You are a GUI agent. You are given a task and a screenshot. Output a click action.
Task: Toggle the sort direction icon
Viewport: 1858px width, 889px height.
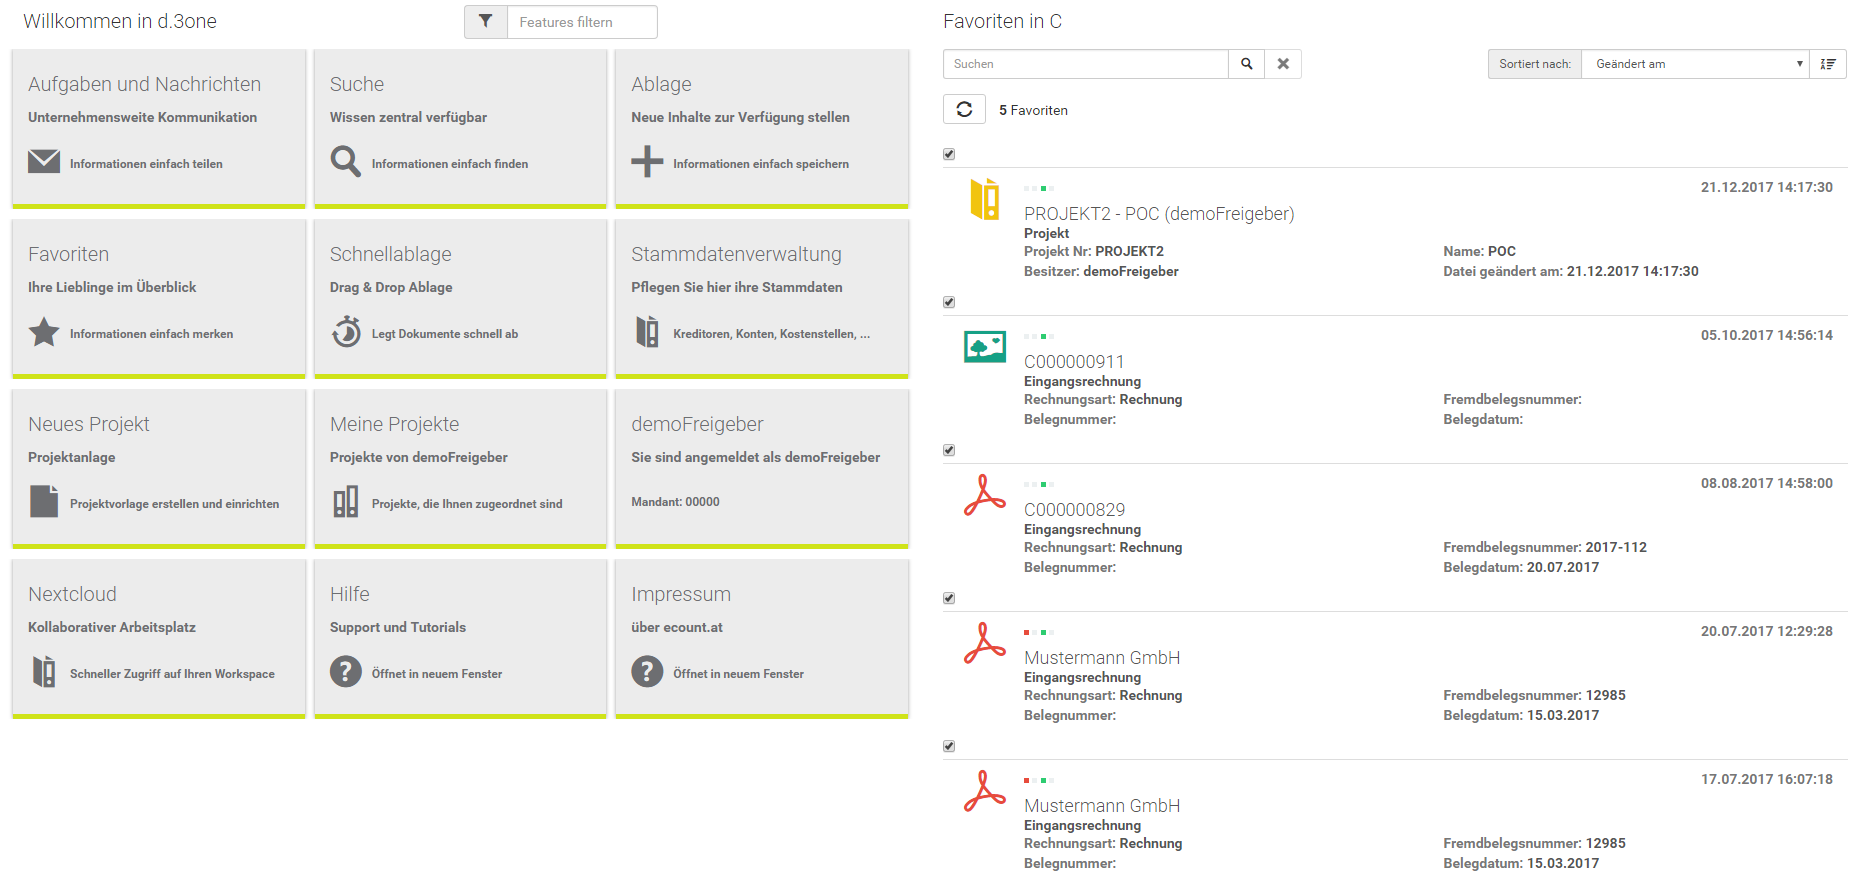click(x=1828, y=64)
